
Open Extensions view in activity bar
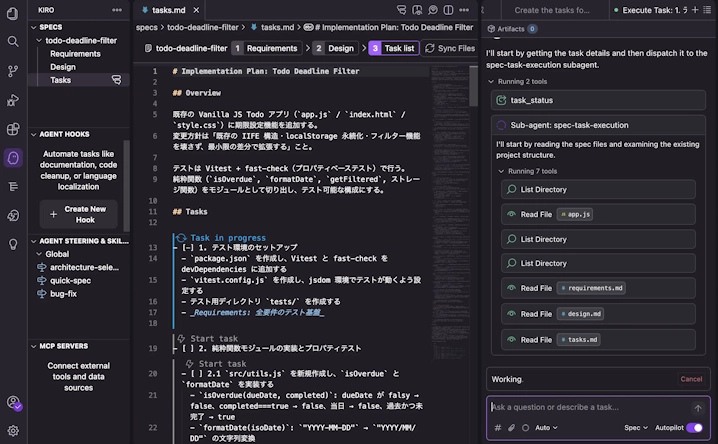[x=13, y=129]
